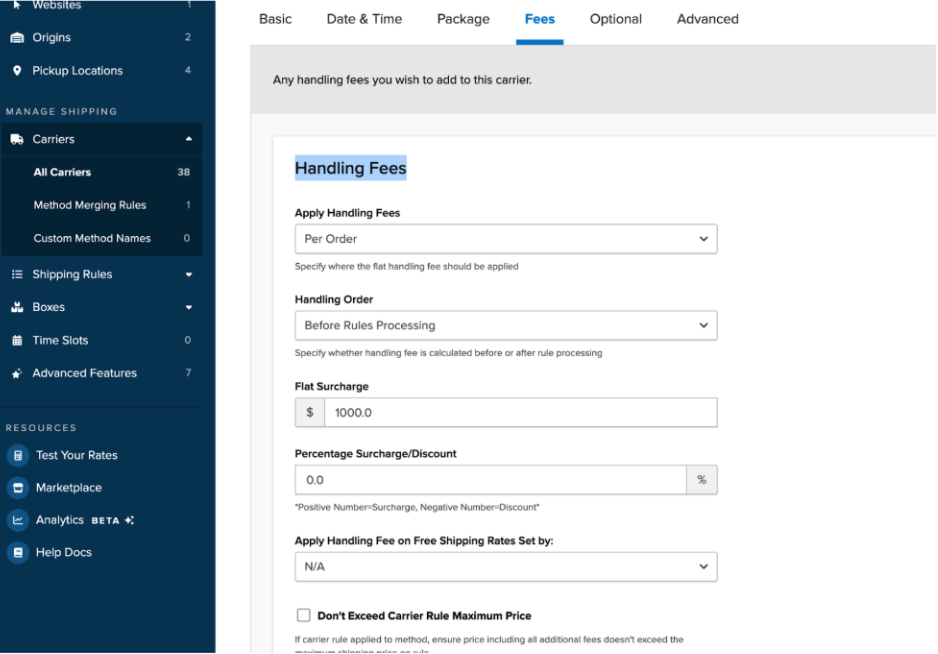Viewport: 938px width, 654px height.
Task: Click the Analytics chart icon
Action: coord(17,521)
